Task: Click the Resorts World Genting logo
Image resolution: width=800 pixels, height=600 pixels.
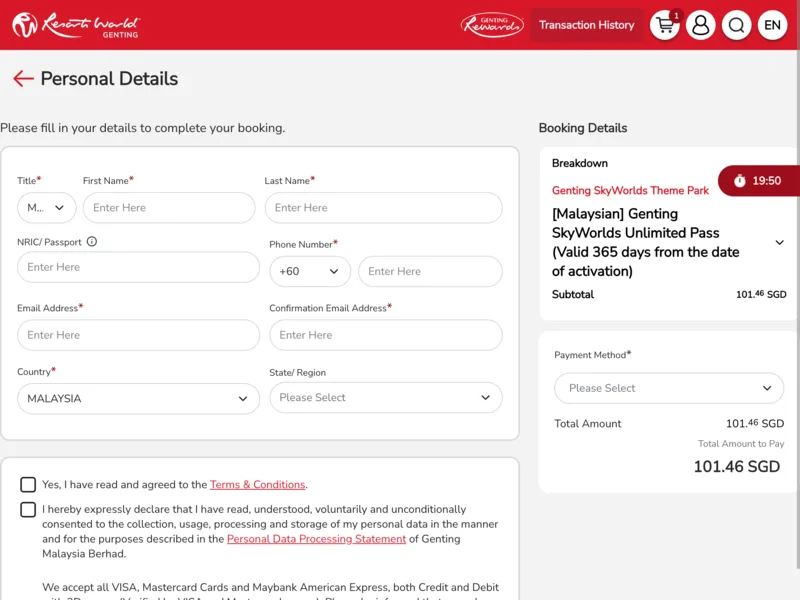Action: coord(76,25)
